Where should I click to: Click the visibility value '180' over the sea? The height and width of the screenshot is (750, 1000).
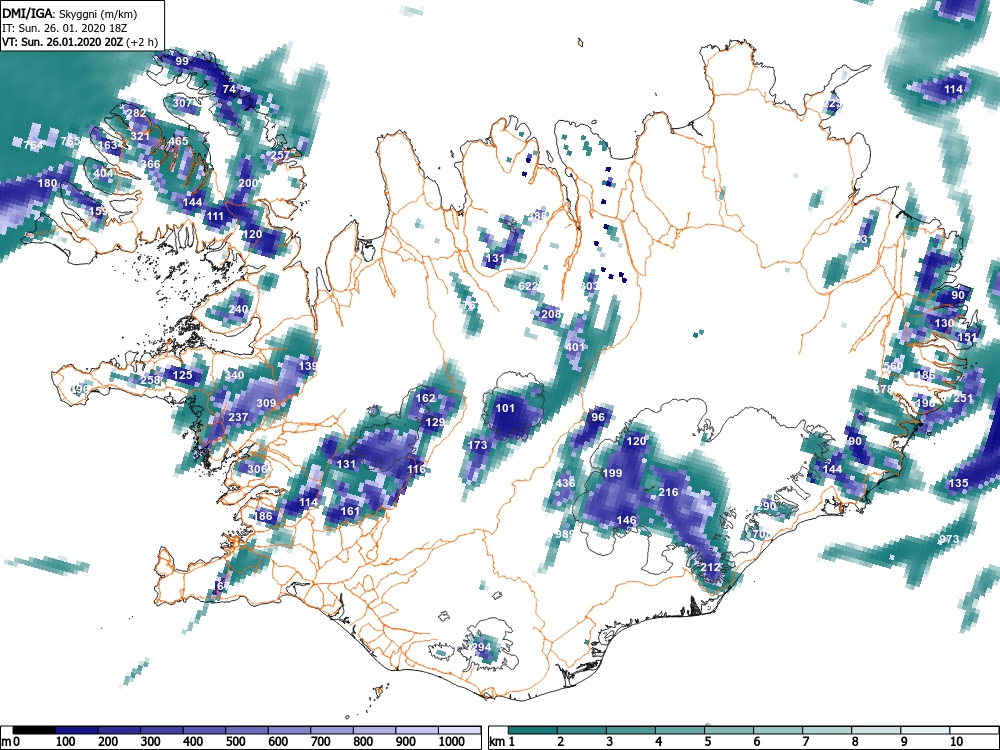47,183
